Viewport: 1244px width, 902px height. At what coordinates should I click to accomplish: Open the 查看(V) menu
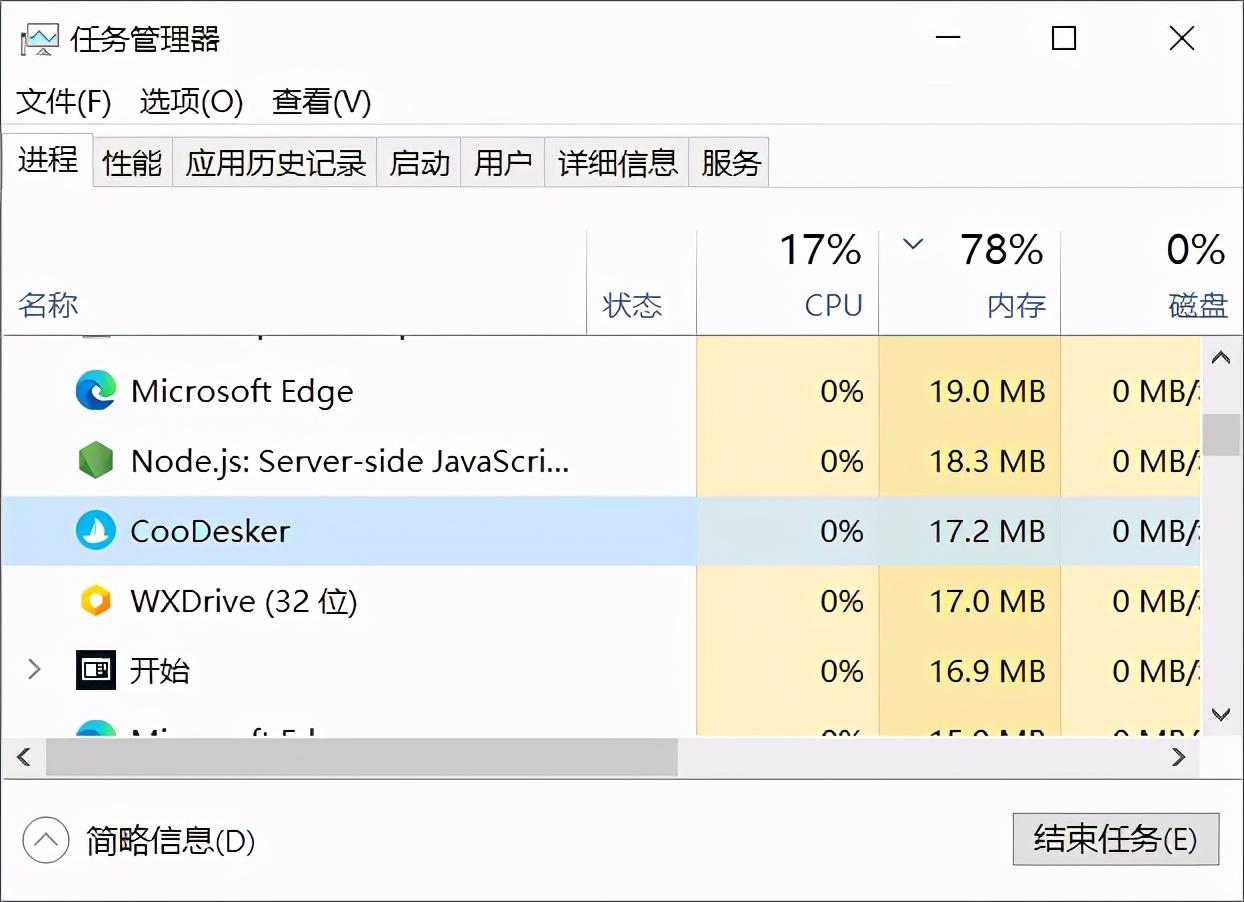click(320, 102)
